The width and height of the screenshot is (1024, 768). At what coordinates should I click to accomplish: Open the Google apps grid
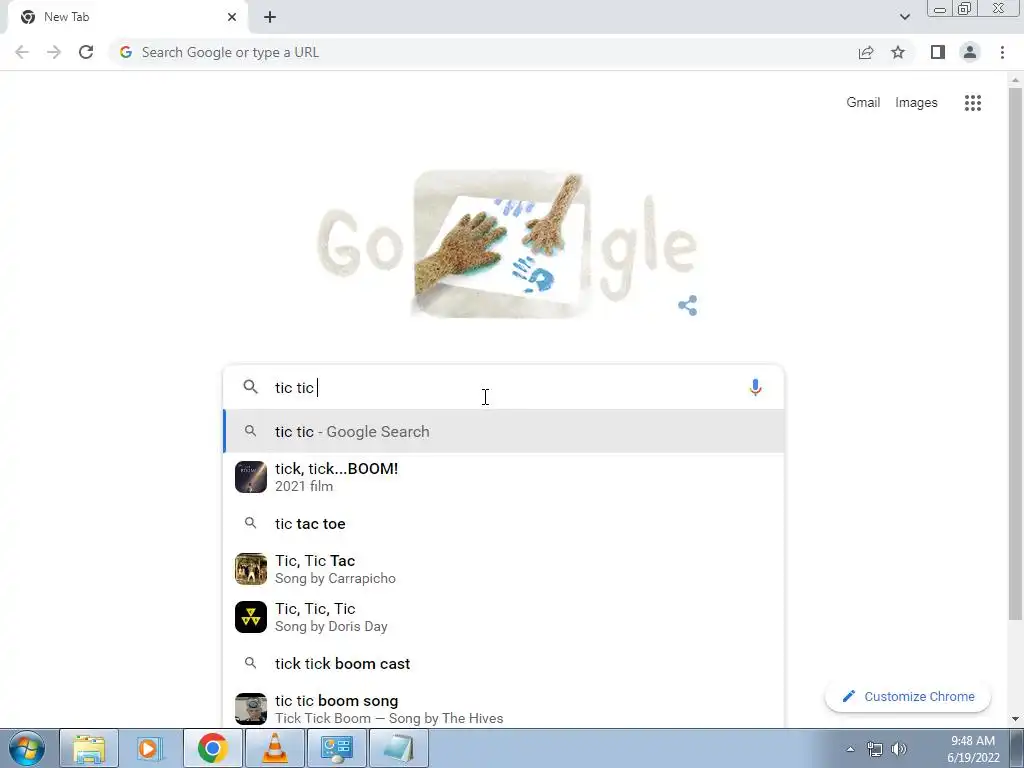pyautogui.click(x=972, y=103)
